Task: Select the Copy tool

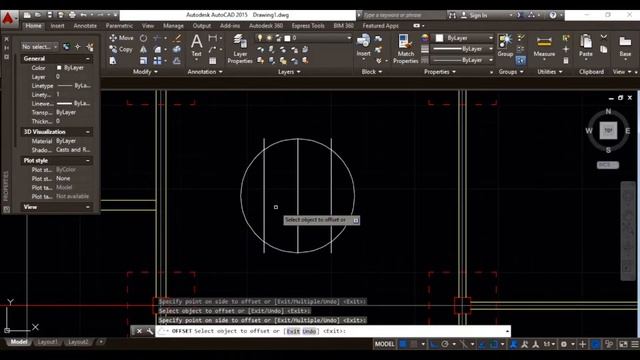Action: (x=121, y=49)
